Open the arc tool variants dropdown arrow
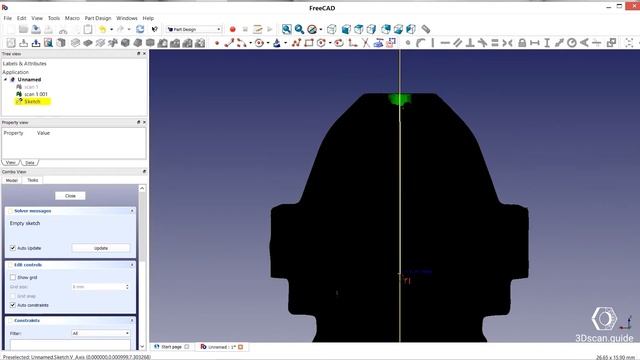The width and height of the screenshot is (640, 360). click(x=250, y=42)
